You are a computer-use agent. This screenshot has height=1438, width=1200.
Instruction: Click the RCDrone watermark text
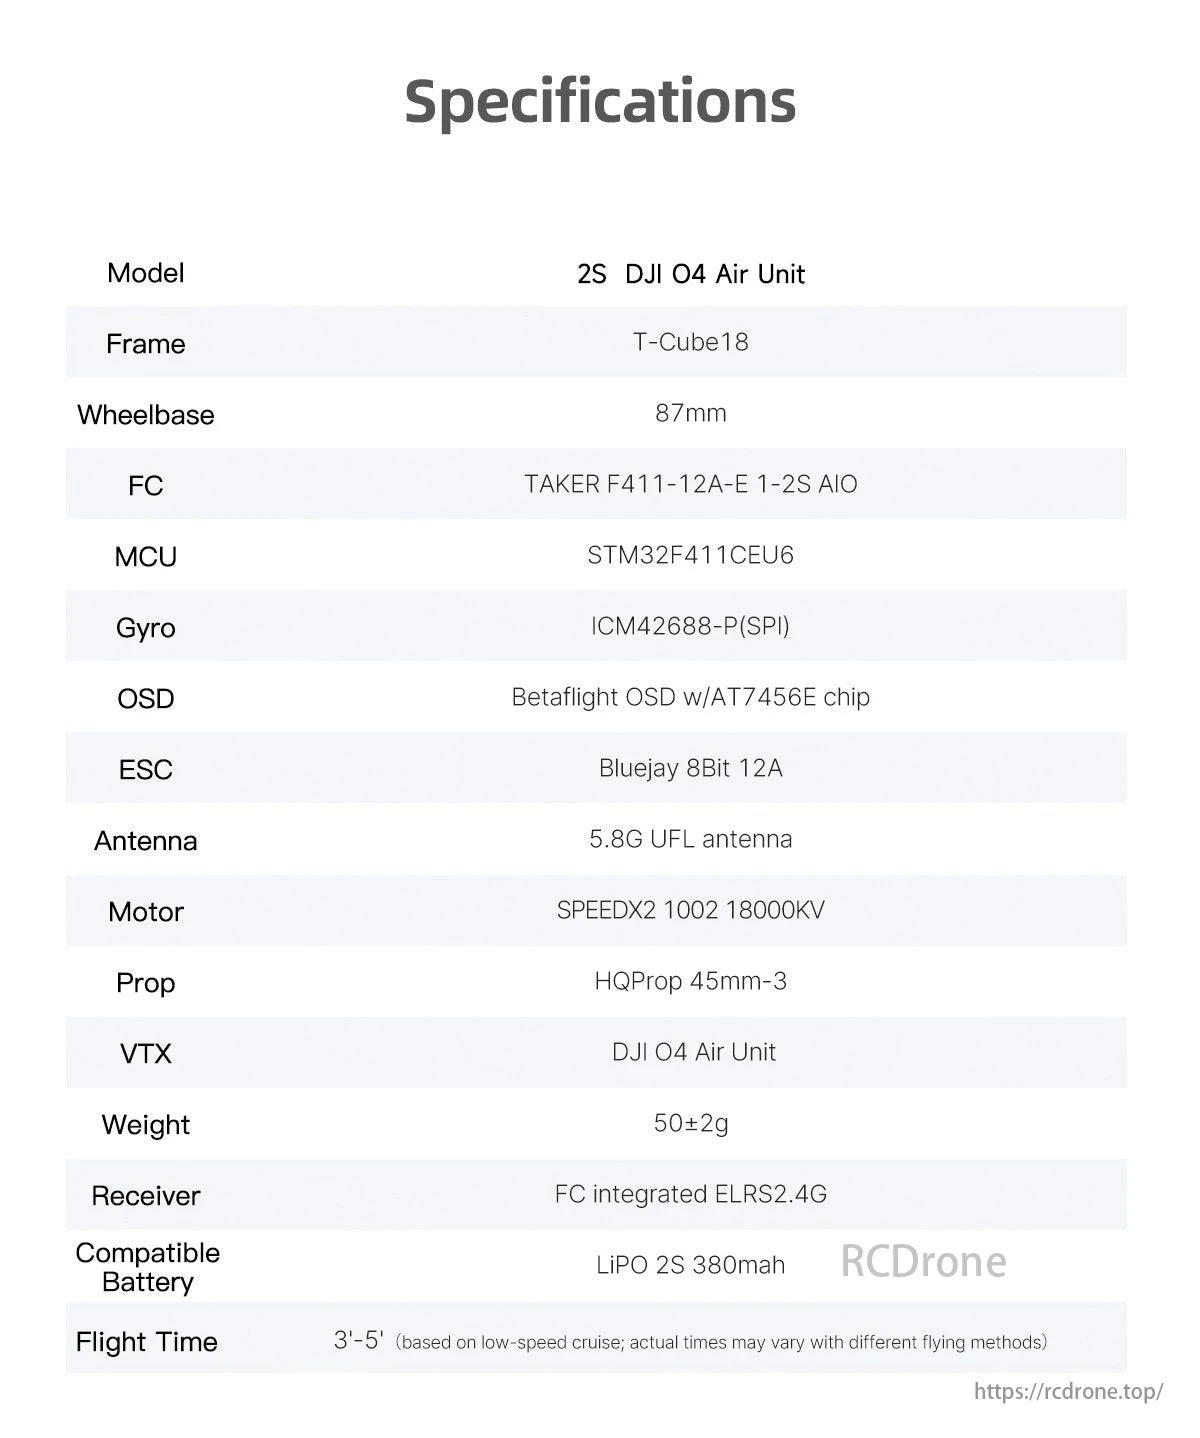pos(923,1261)
